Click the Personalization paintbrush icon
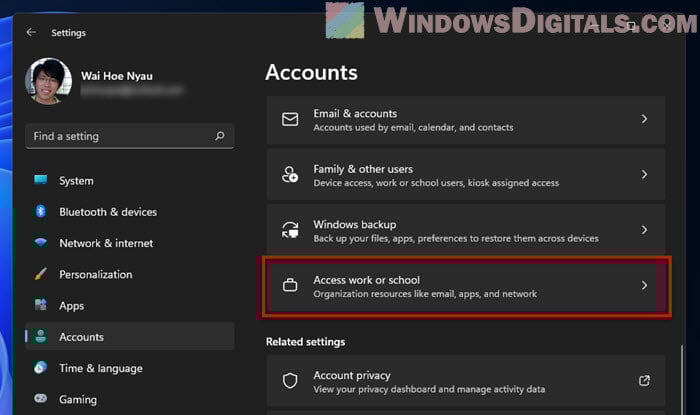The height and width of the screenshot is (415, 700). click(x=41, y=274)
